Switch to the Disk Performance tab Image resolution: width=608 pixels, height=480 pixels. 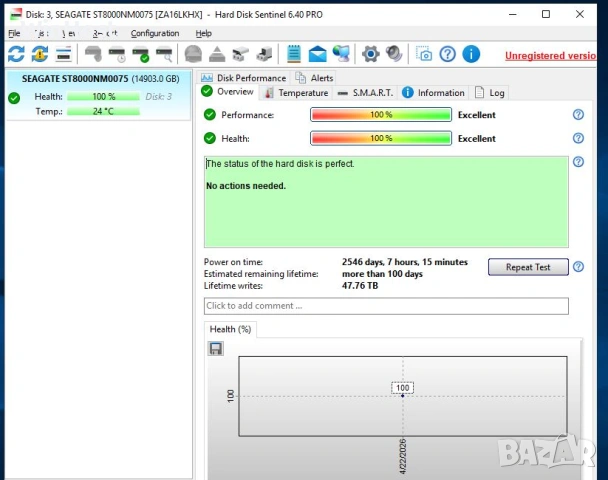coord(244,78)
